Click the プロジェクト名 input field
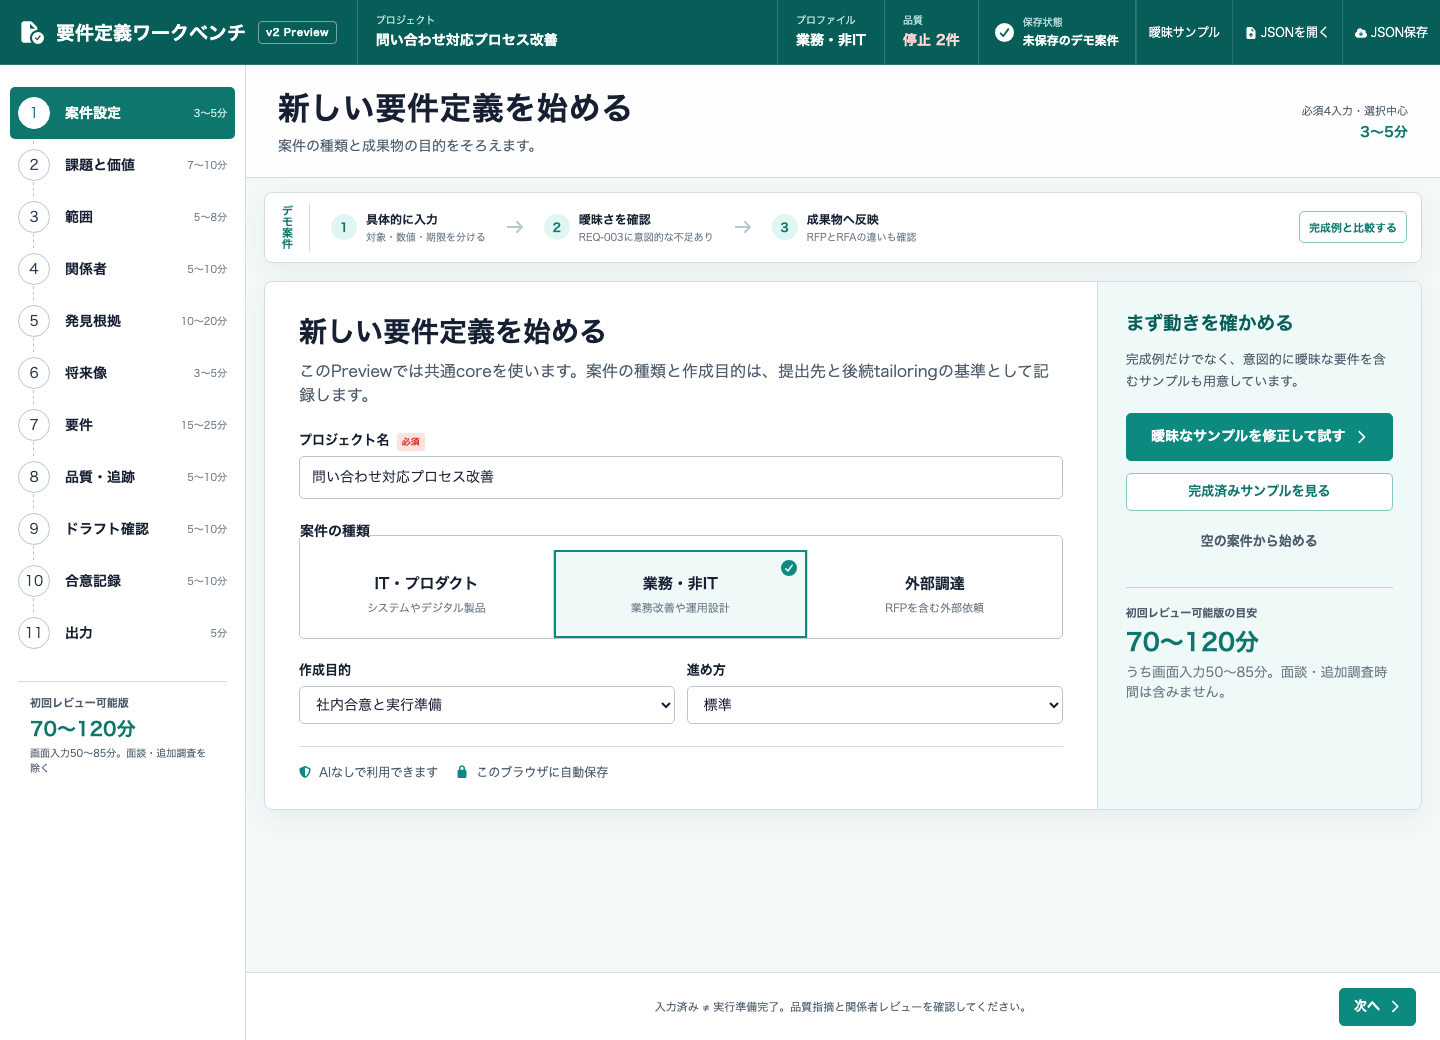The width and height of the screenshot is (1440, 1040). coord(680,477)
